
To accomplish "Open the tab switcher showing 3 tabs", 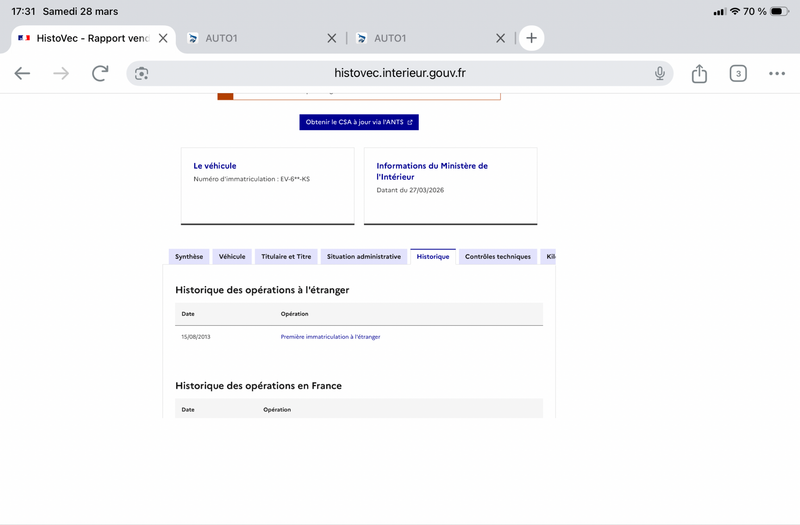I will pos(738,73).
